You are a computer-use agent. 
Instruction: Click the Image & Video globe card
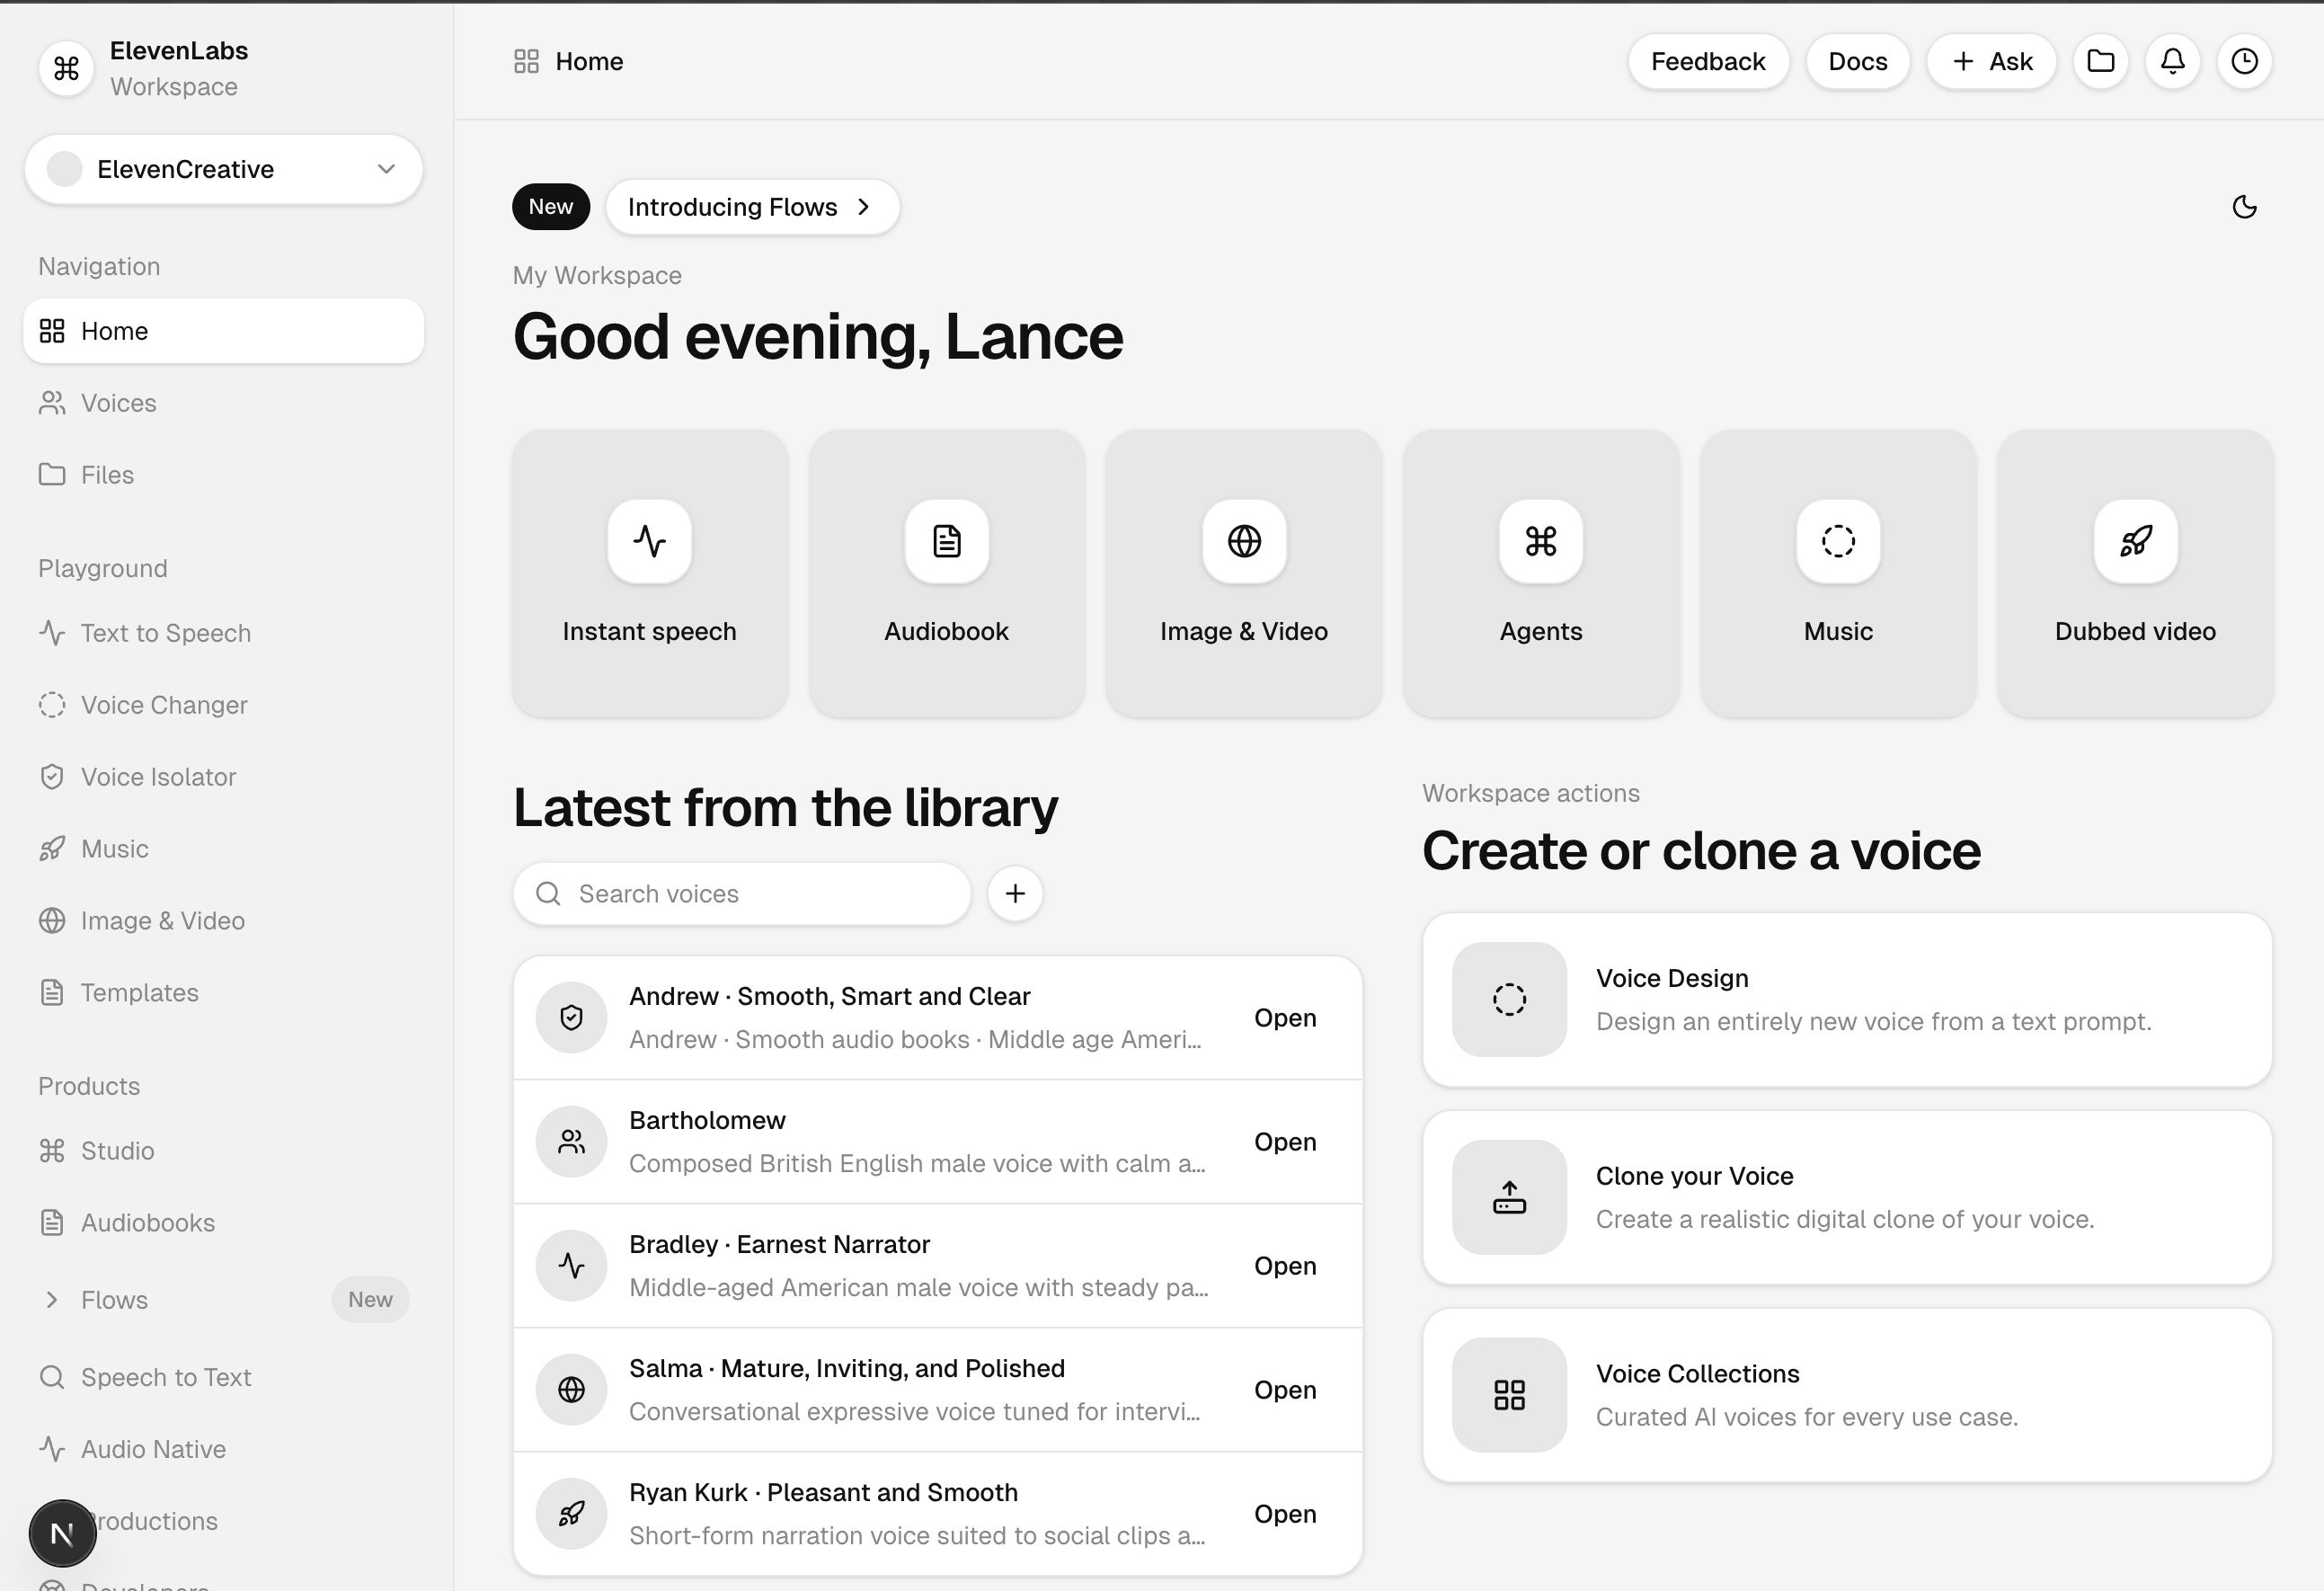coord(1243,573)
